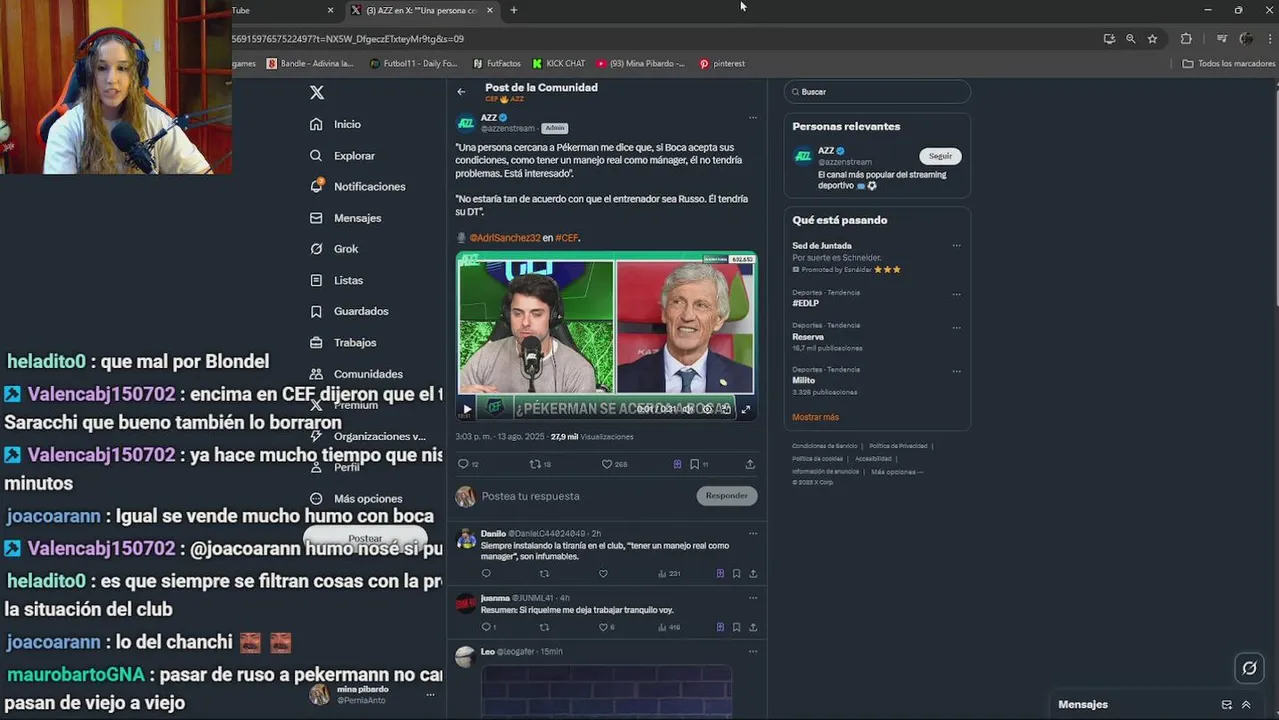The width and height of the screenshot is (1279, 720).
Task: Like juanma's reply
Action: point(603,627)
